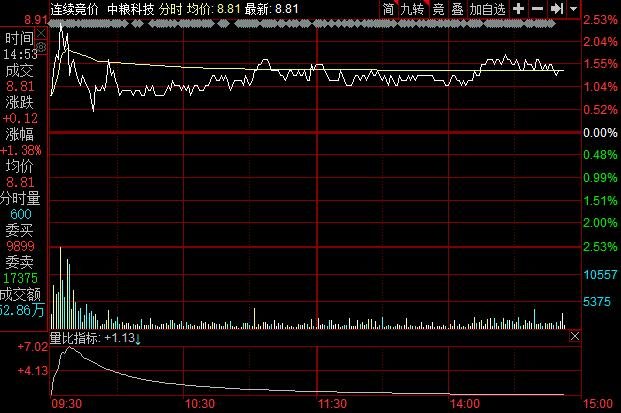
Task: Open the 九转 indicator button
Action: pos(412,9)
